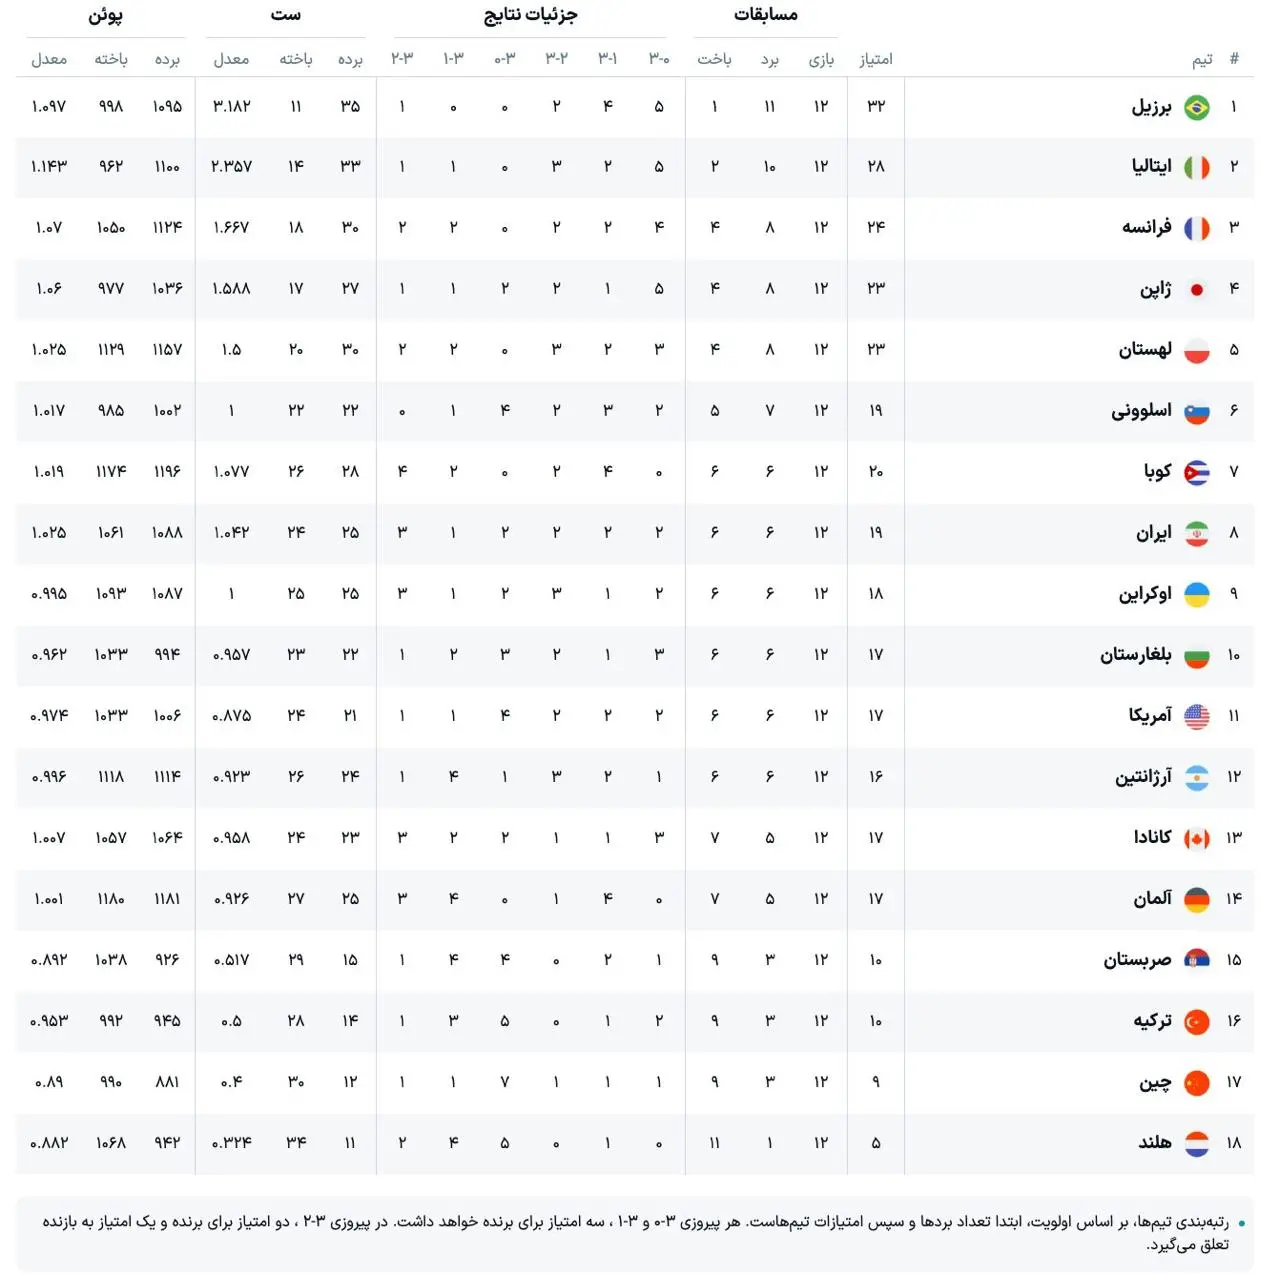Click the ranking rules footnote text

click(635, 1233)
